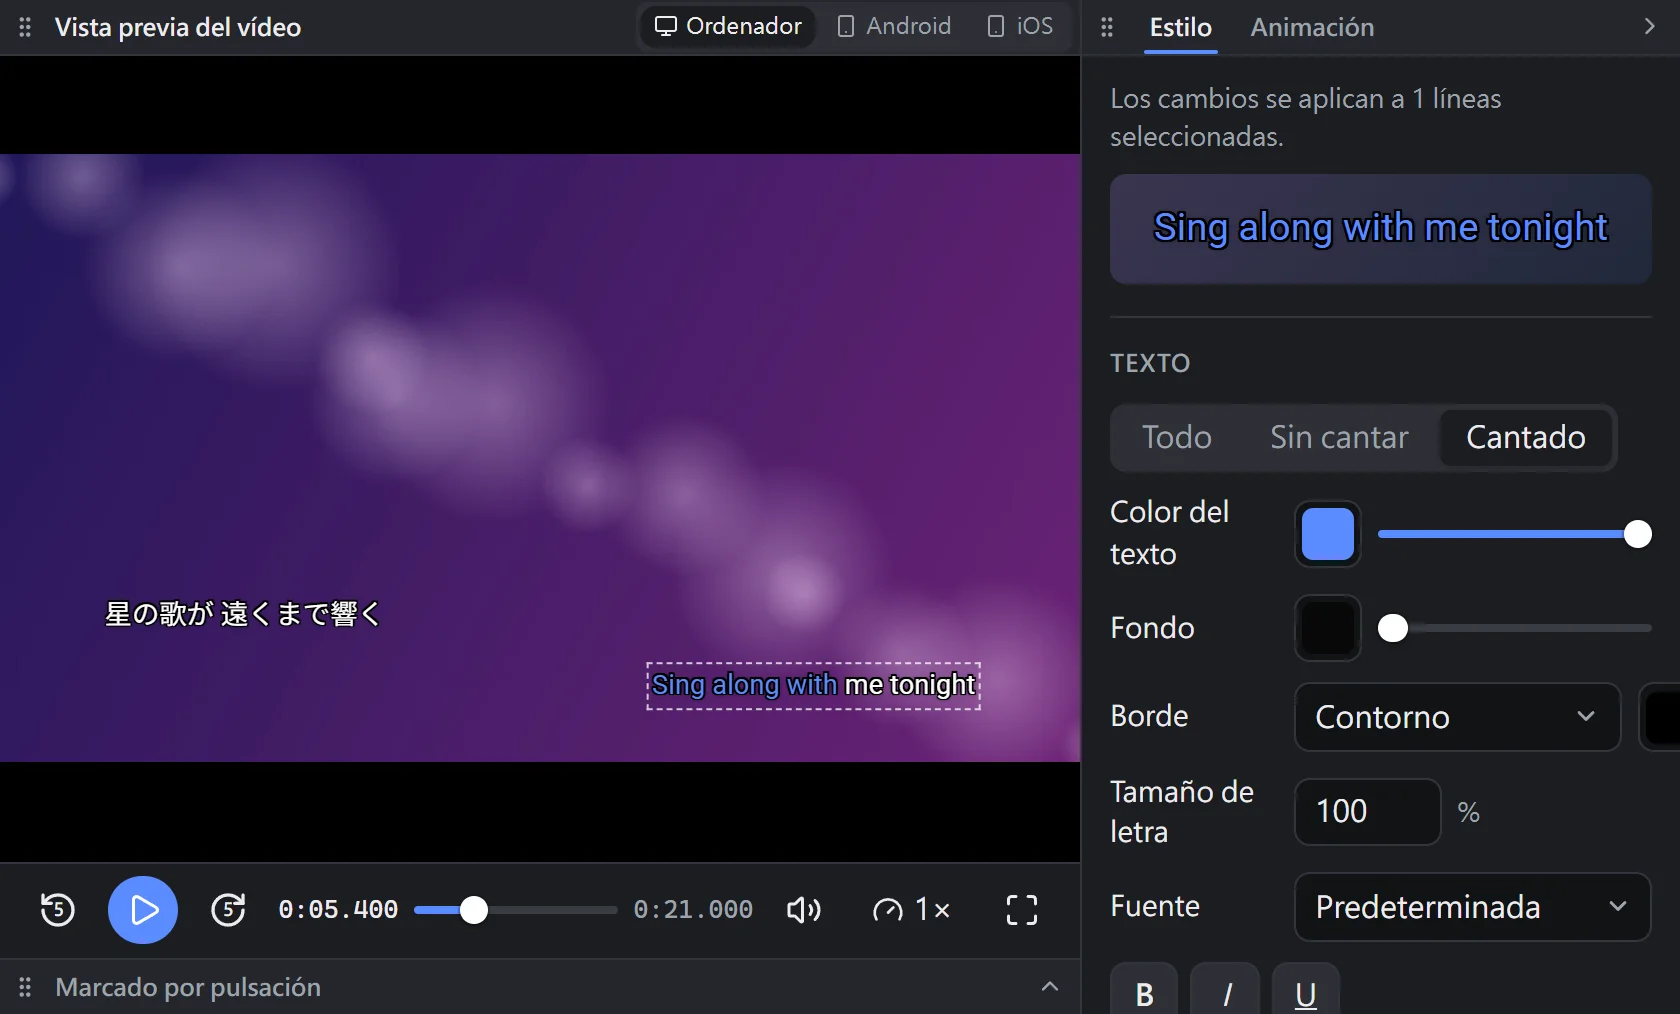The width and height of the screenshot is (1680, 1014).
Task: Select the Japanese lyric line in preview
Action: point(243,614)
